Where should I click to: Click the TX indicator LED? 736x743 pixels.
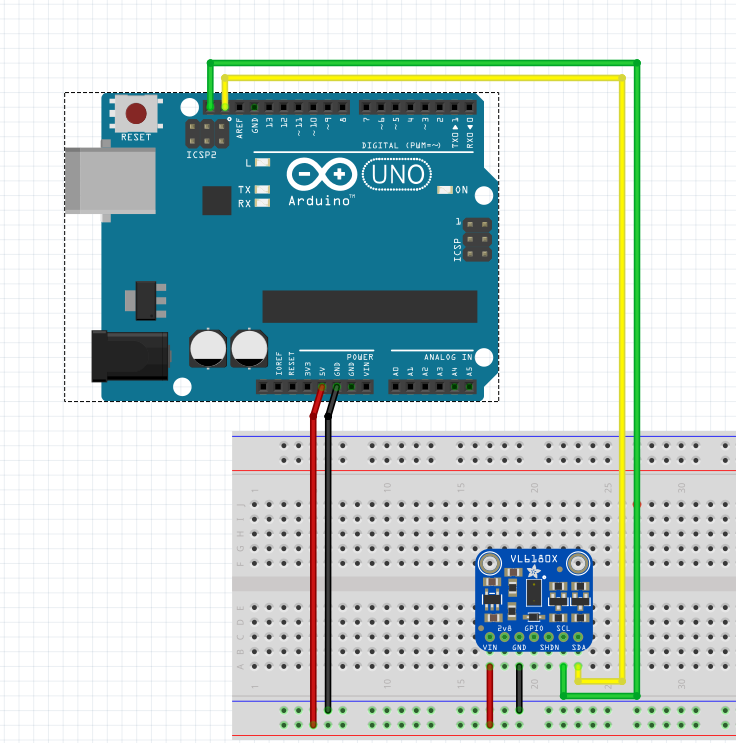(263, 190)
